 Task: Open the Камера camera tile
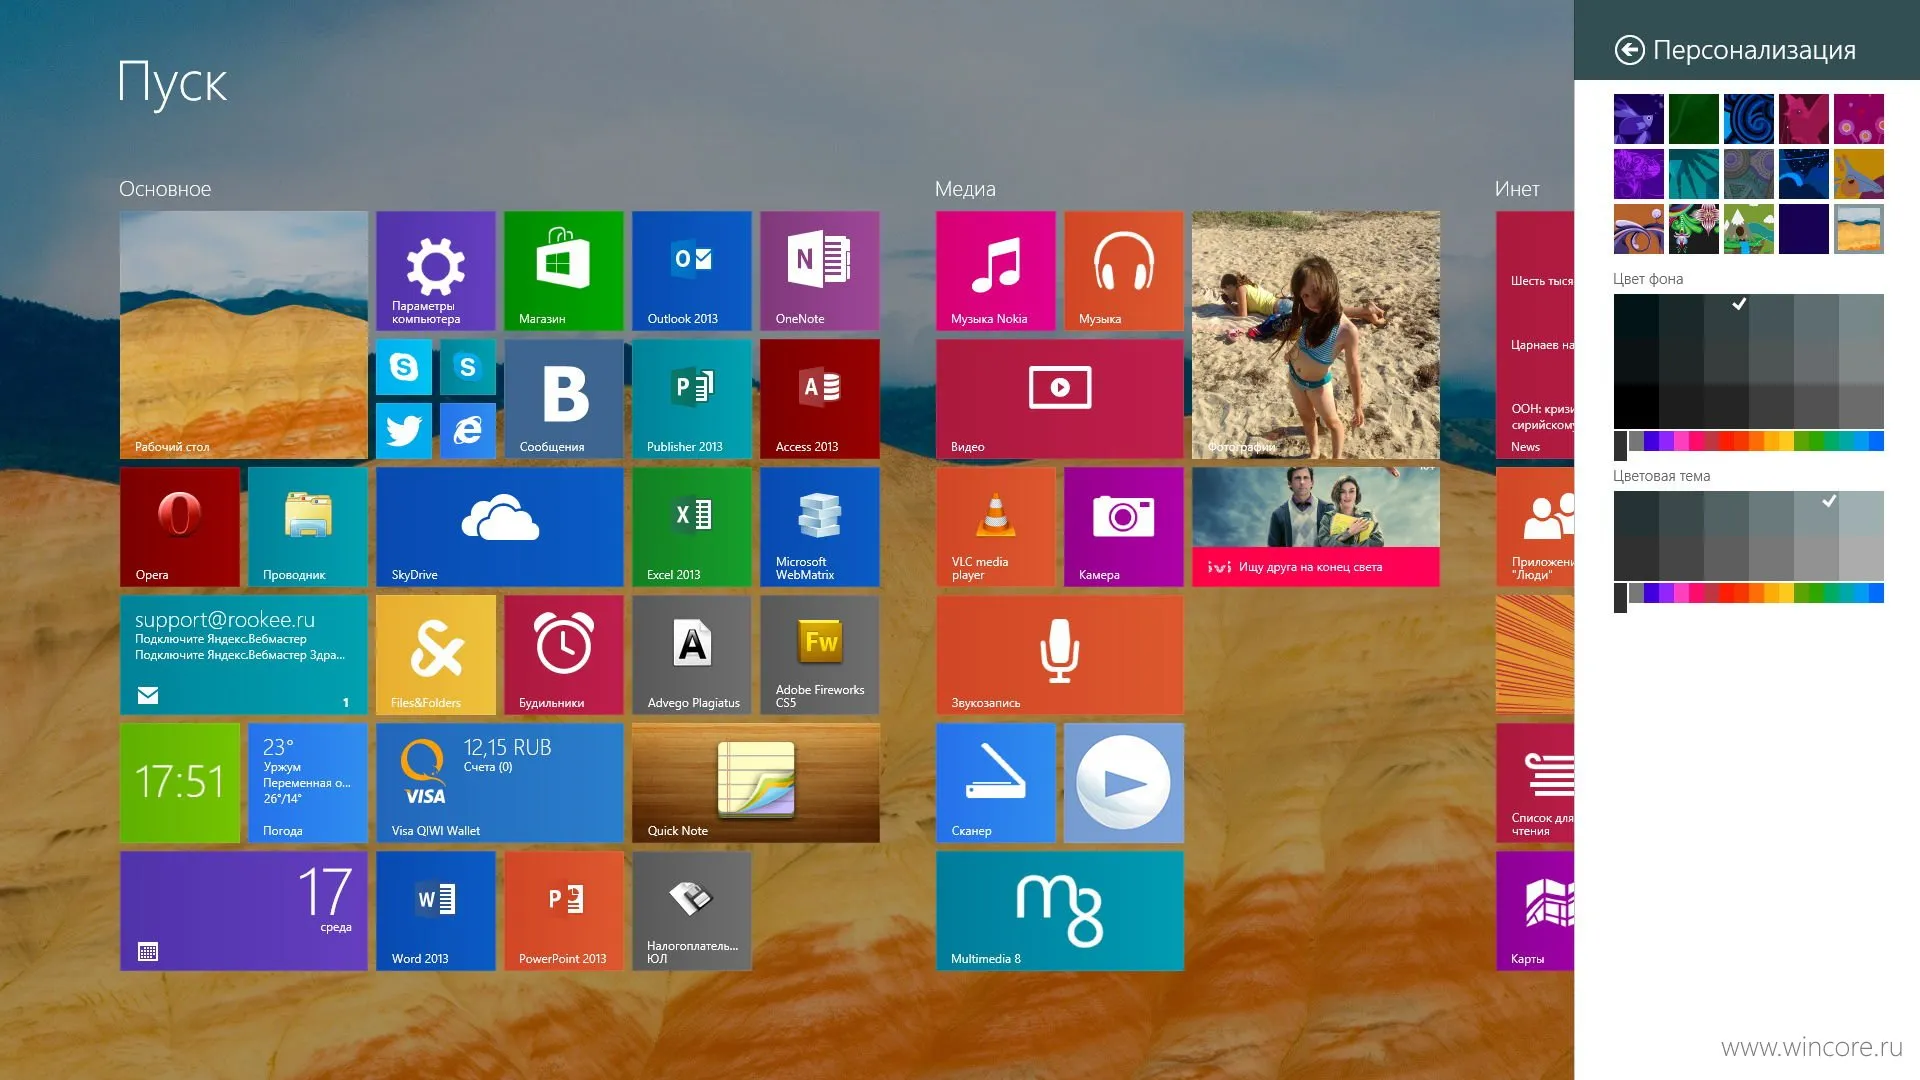click(x=1123, y=526)
